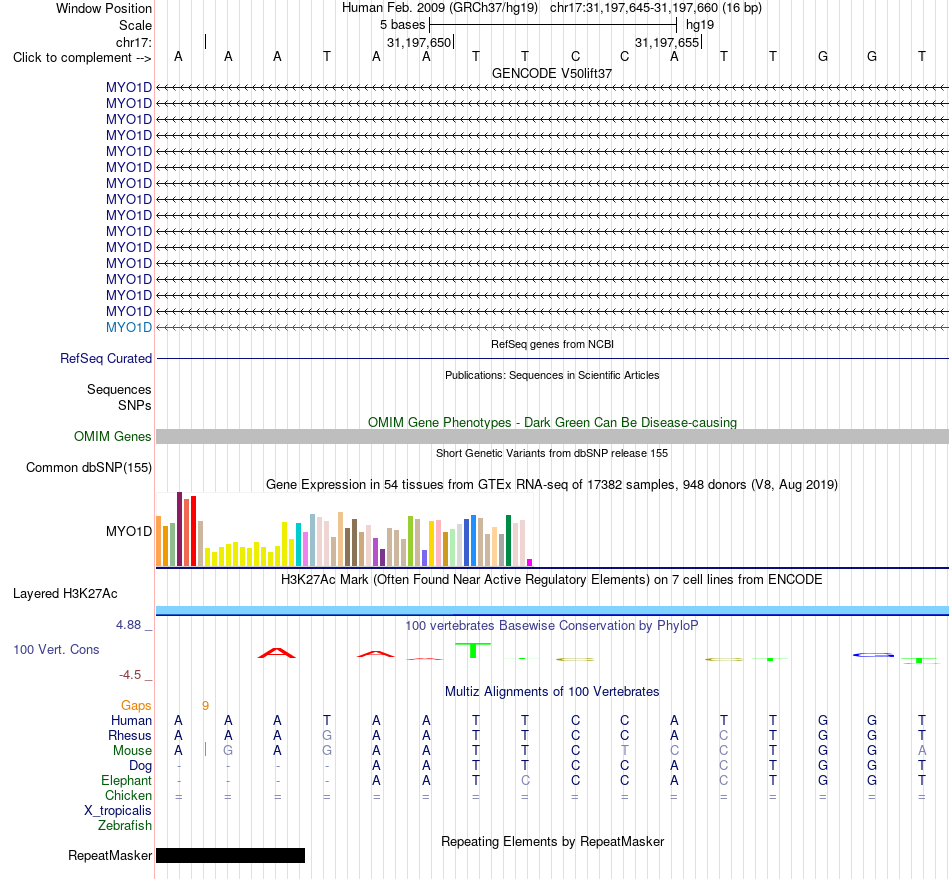The image size is (950, 879).
Task: Open the OMIM Gene Phenotypes track title
Action: pos(552,422)
